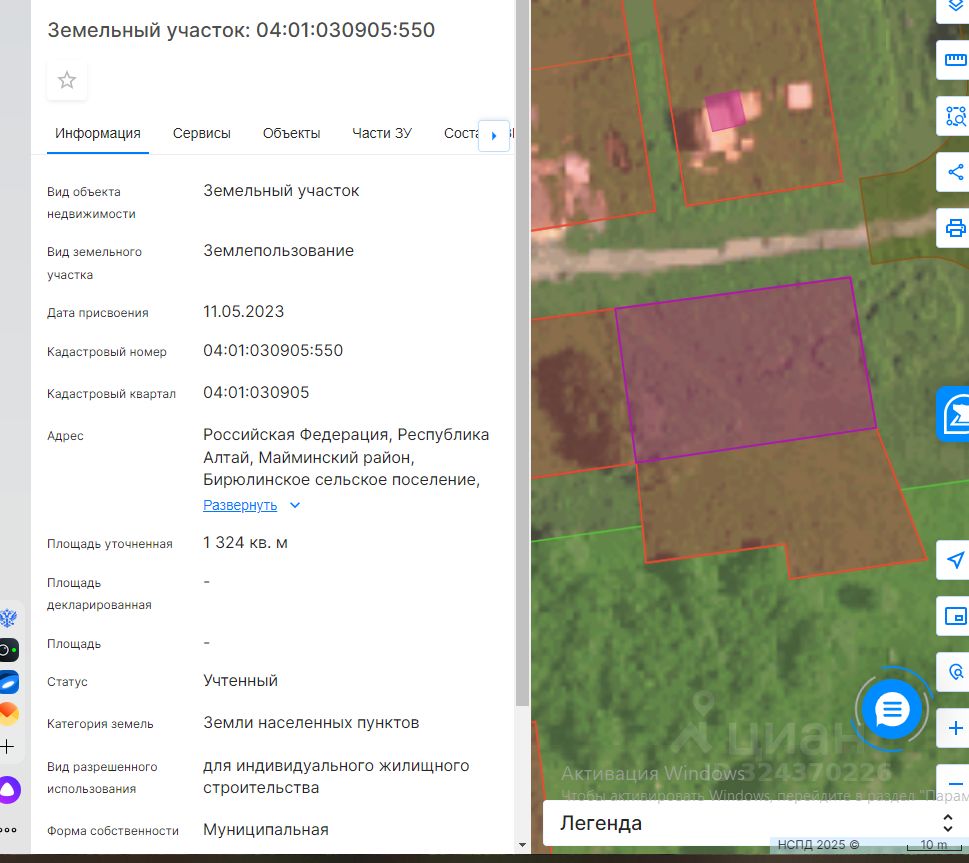This screenshot has width=969, height=863.
Task: Open the round chat support button
Action: tap(892, 710)
